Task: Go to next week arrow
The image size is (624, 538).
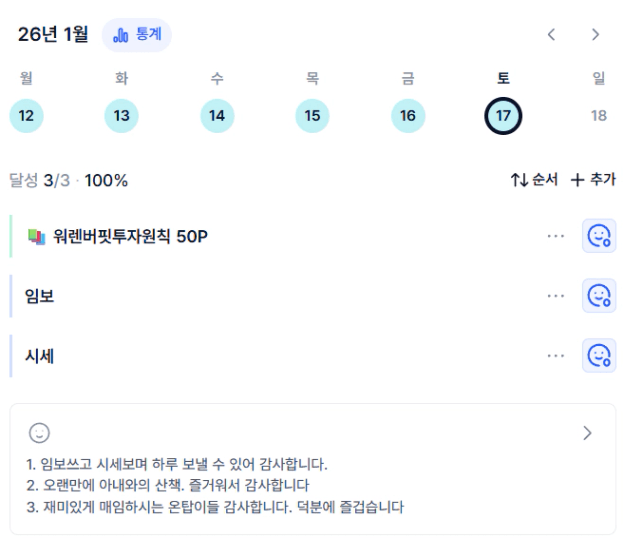Action: pyautogui.click(x=595, y=35)
